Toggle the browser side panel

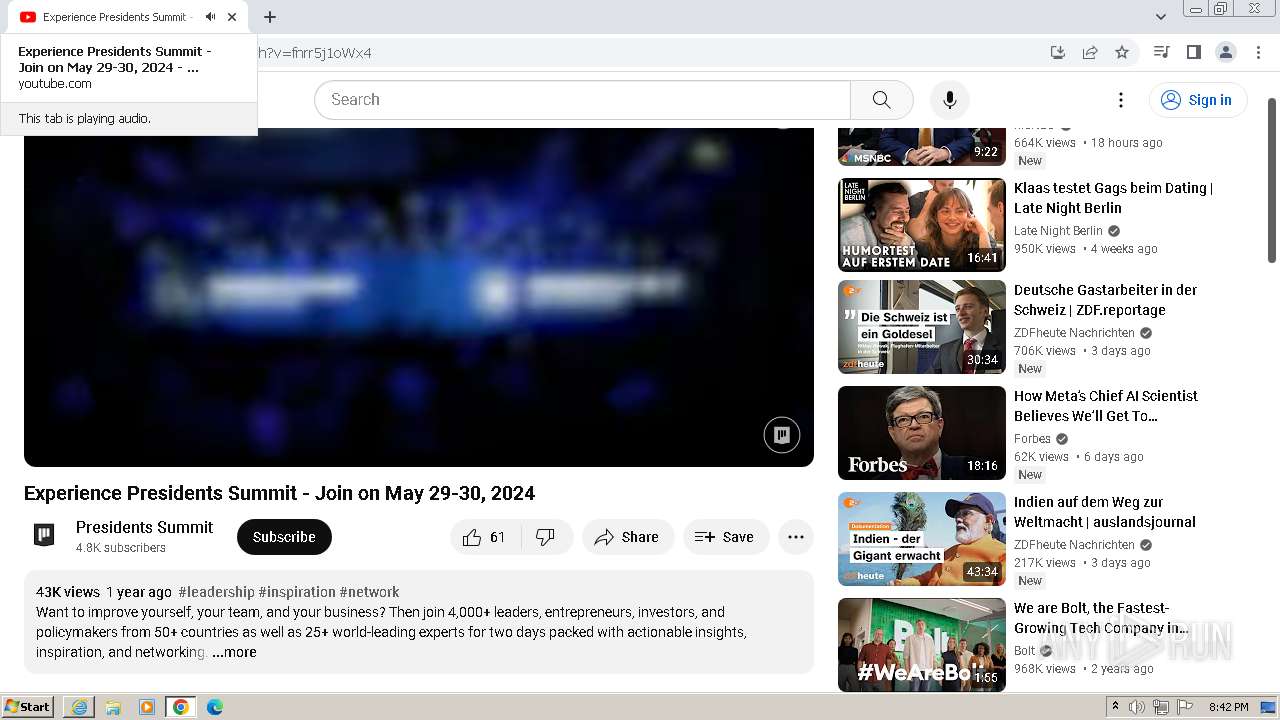(1193, 52)
